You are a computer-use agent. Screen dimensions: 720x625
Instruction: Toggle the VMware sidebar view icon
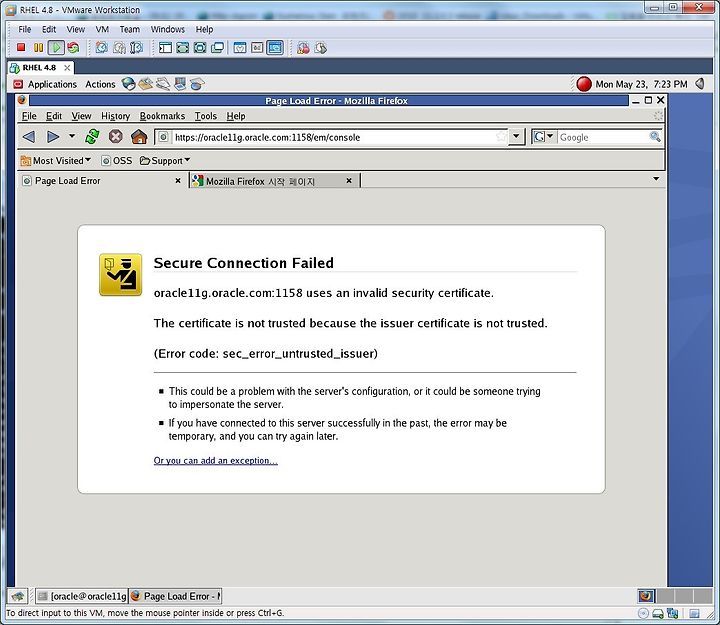tap(165, 48)
